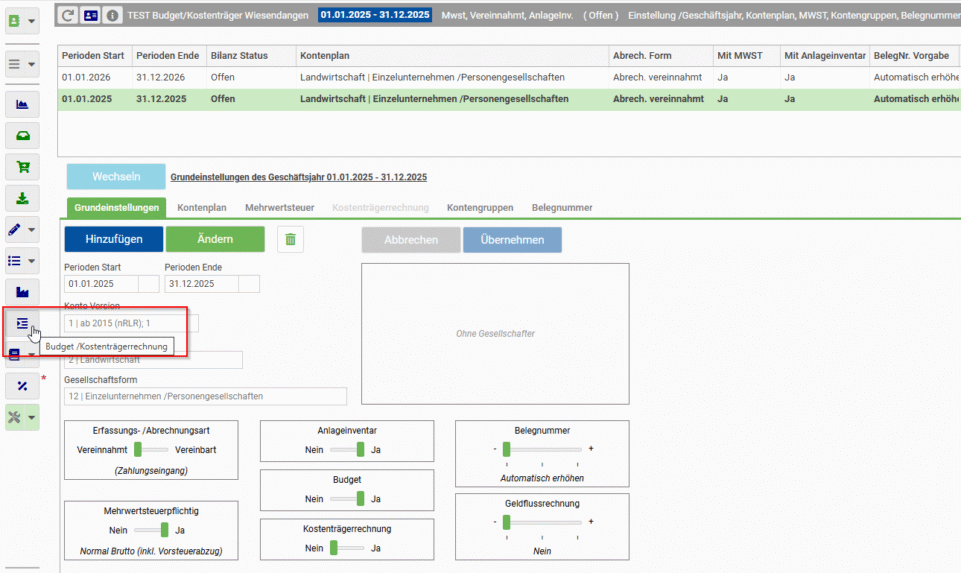Switch to the Mehrwertsteuer tab
This screenshot has height=573, width=961.
click(279, 208)
